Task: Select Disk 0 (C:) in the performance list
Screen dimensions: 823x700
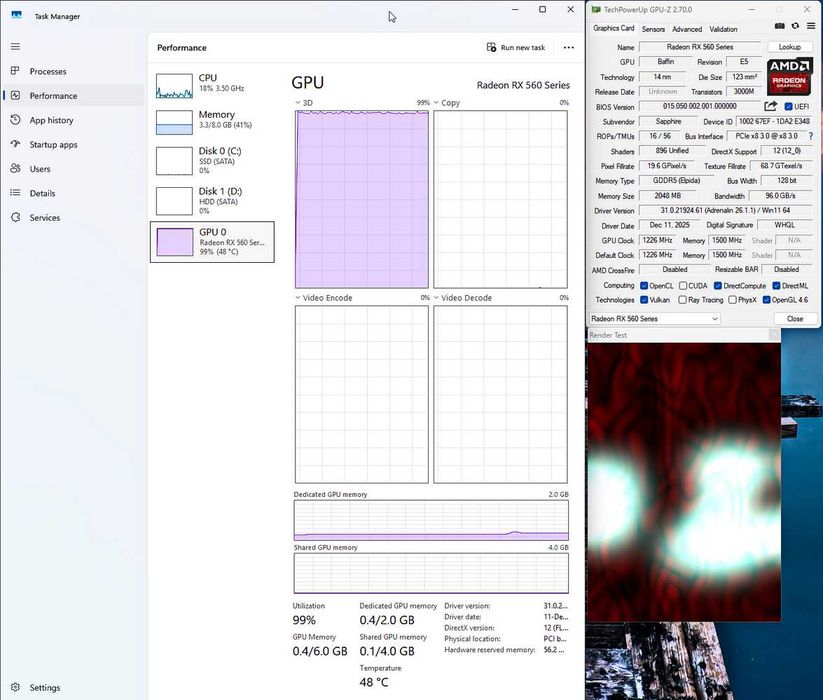Action: [x=212, y=160]
